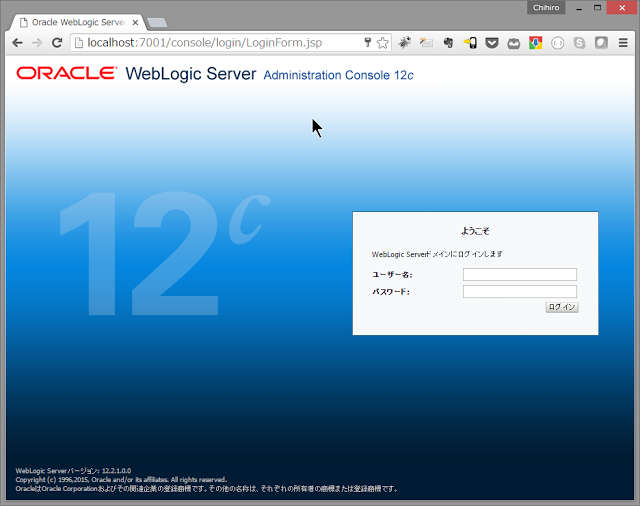Open the Chrome hamburger menu

[x=623, y=42]
